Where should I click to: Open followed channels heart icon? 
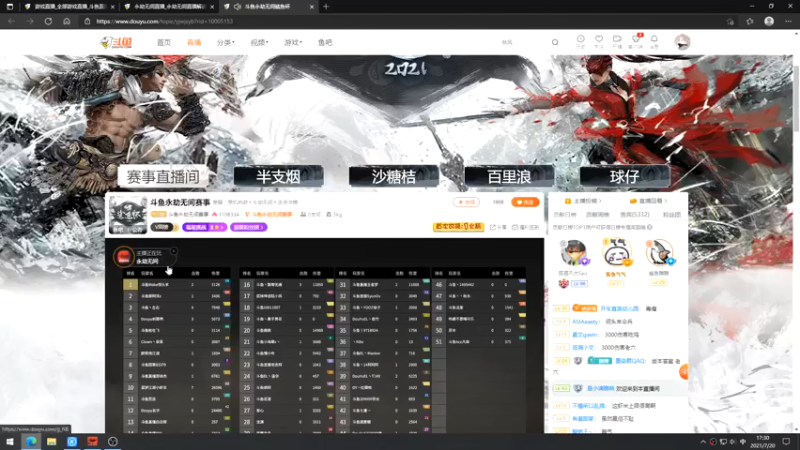(x=599, y=39)
